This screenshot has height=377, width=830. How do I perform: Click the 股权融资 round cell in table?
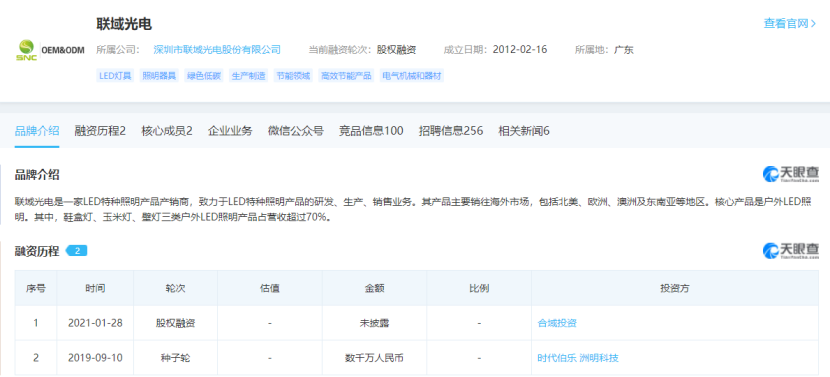(175, 323)
